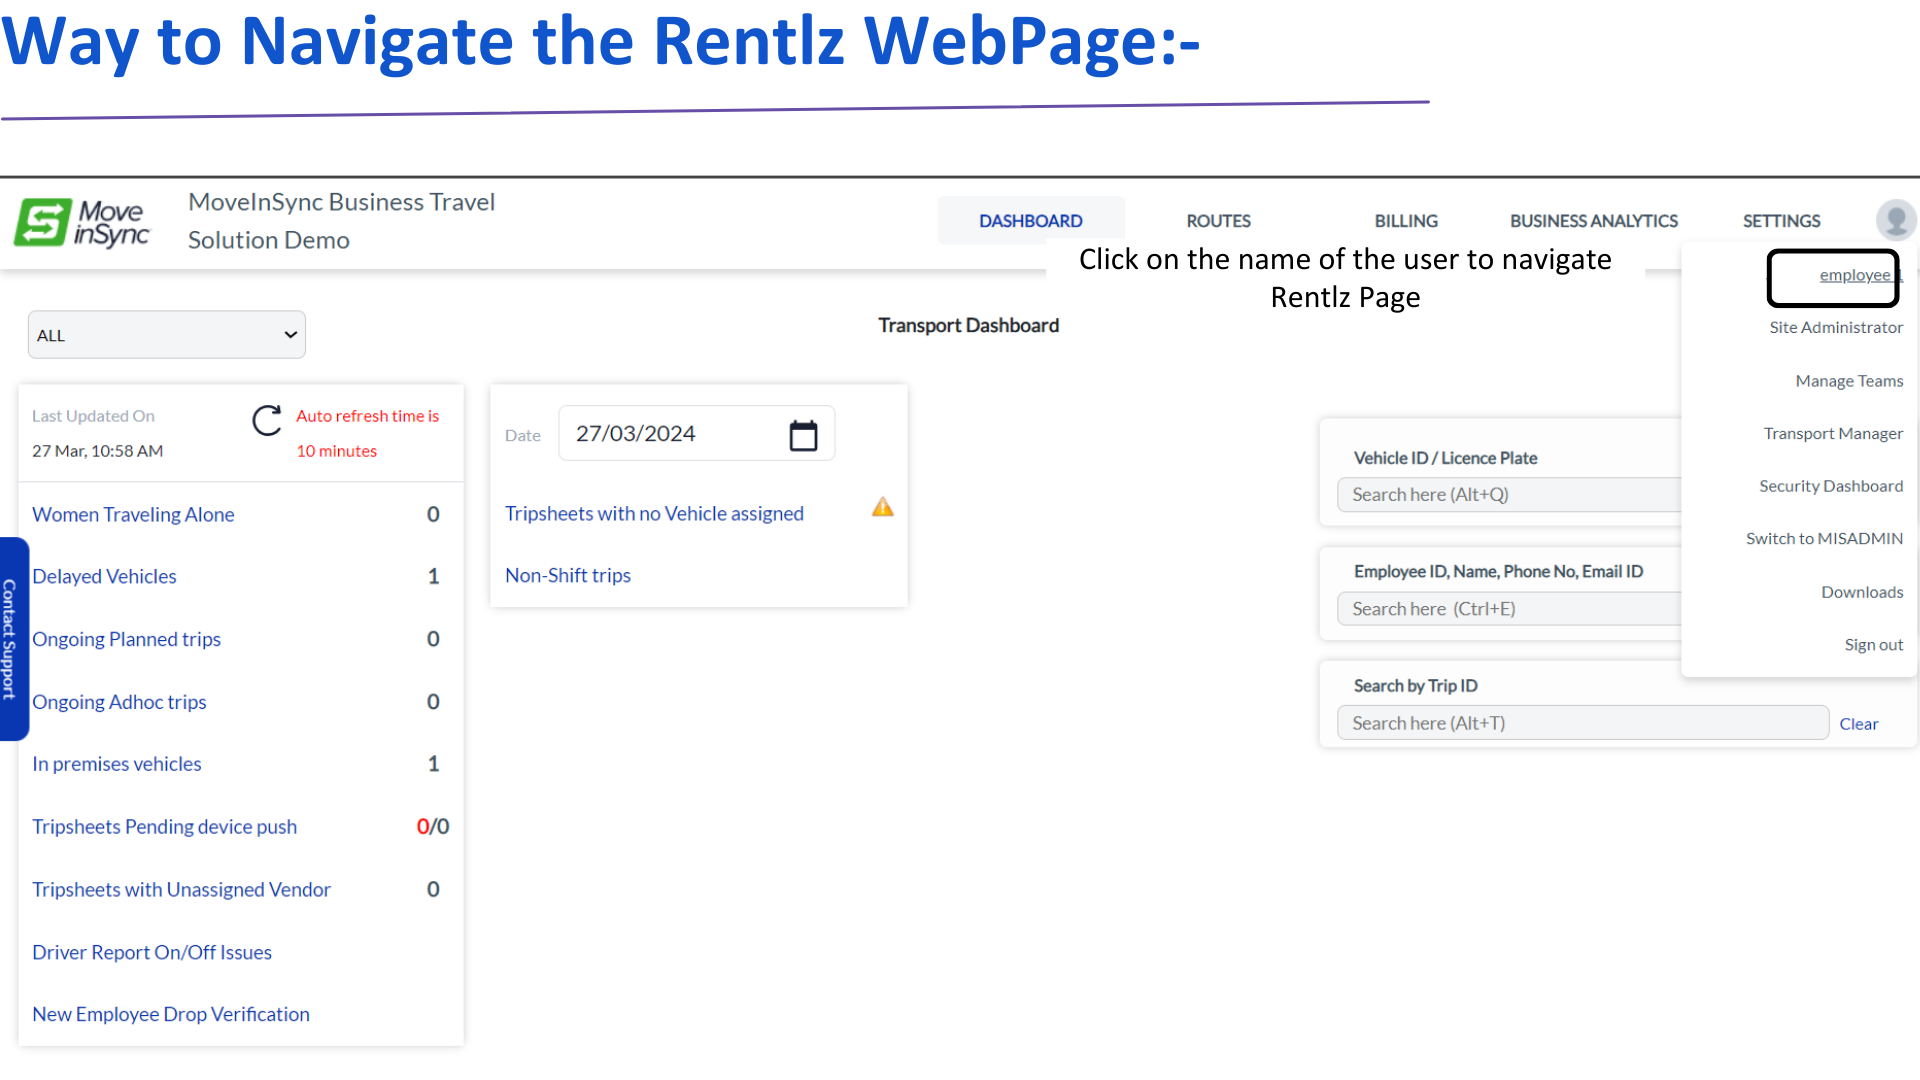Go to Business Analytics tab
This screenshot has width=1920, height=1080.
pyautogui.click(x=1593, y=221)
